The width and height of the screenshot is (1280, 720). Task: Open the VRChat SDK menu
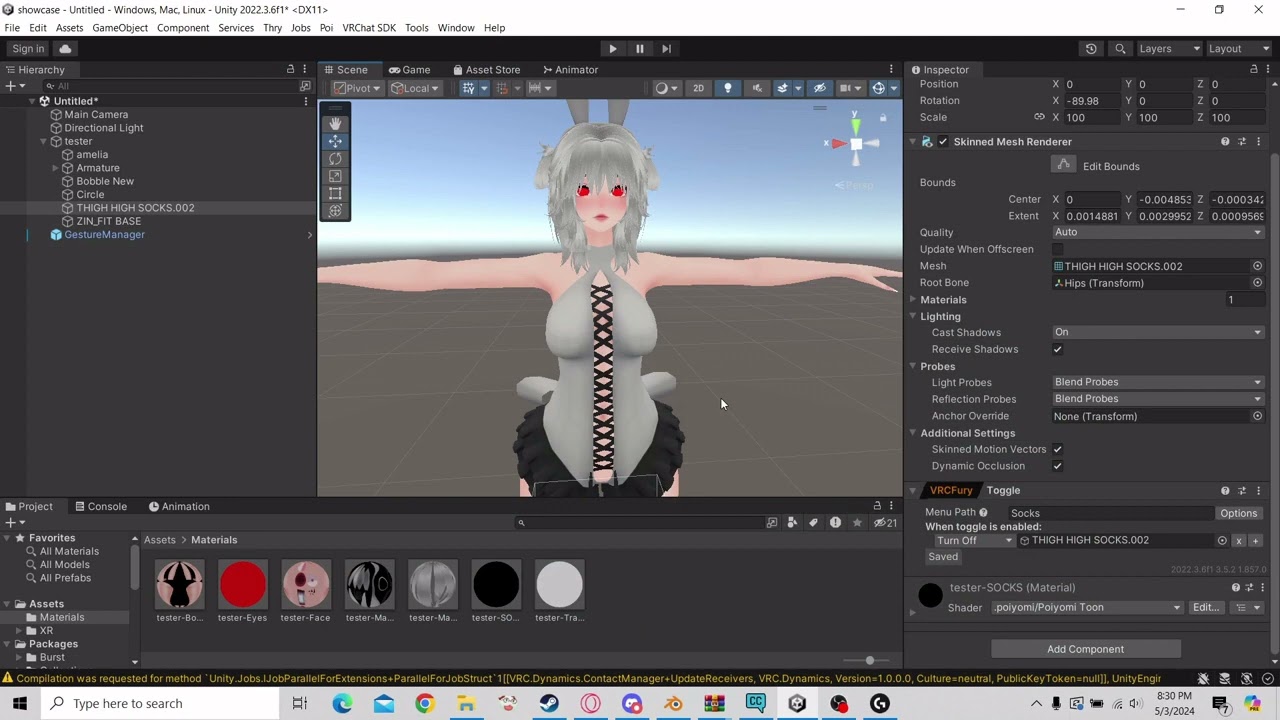point(369,28)
